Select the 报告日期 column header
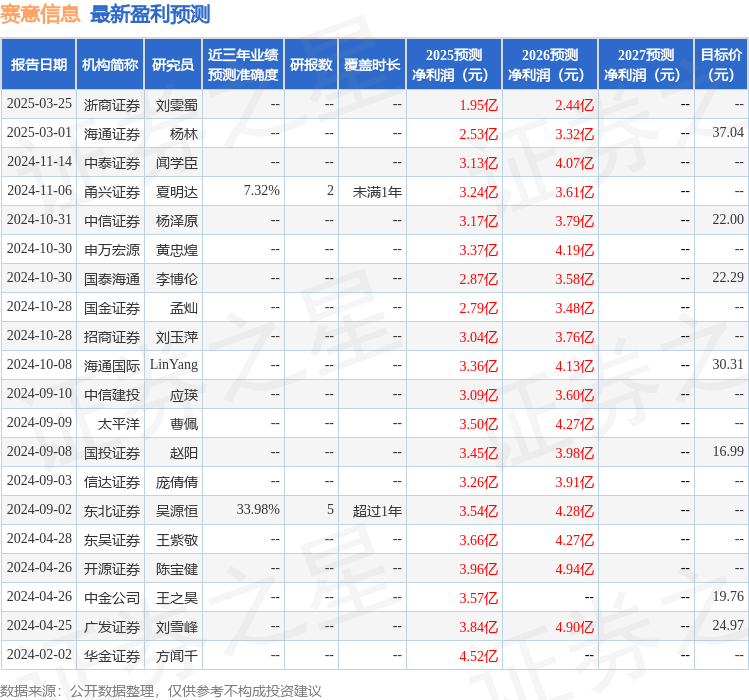The image size is (749, 700). point(39,65)
